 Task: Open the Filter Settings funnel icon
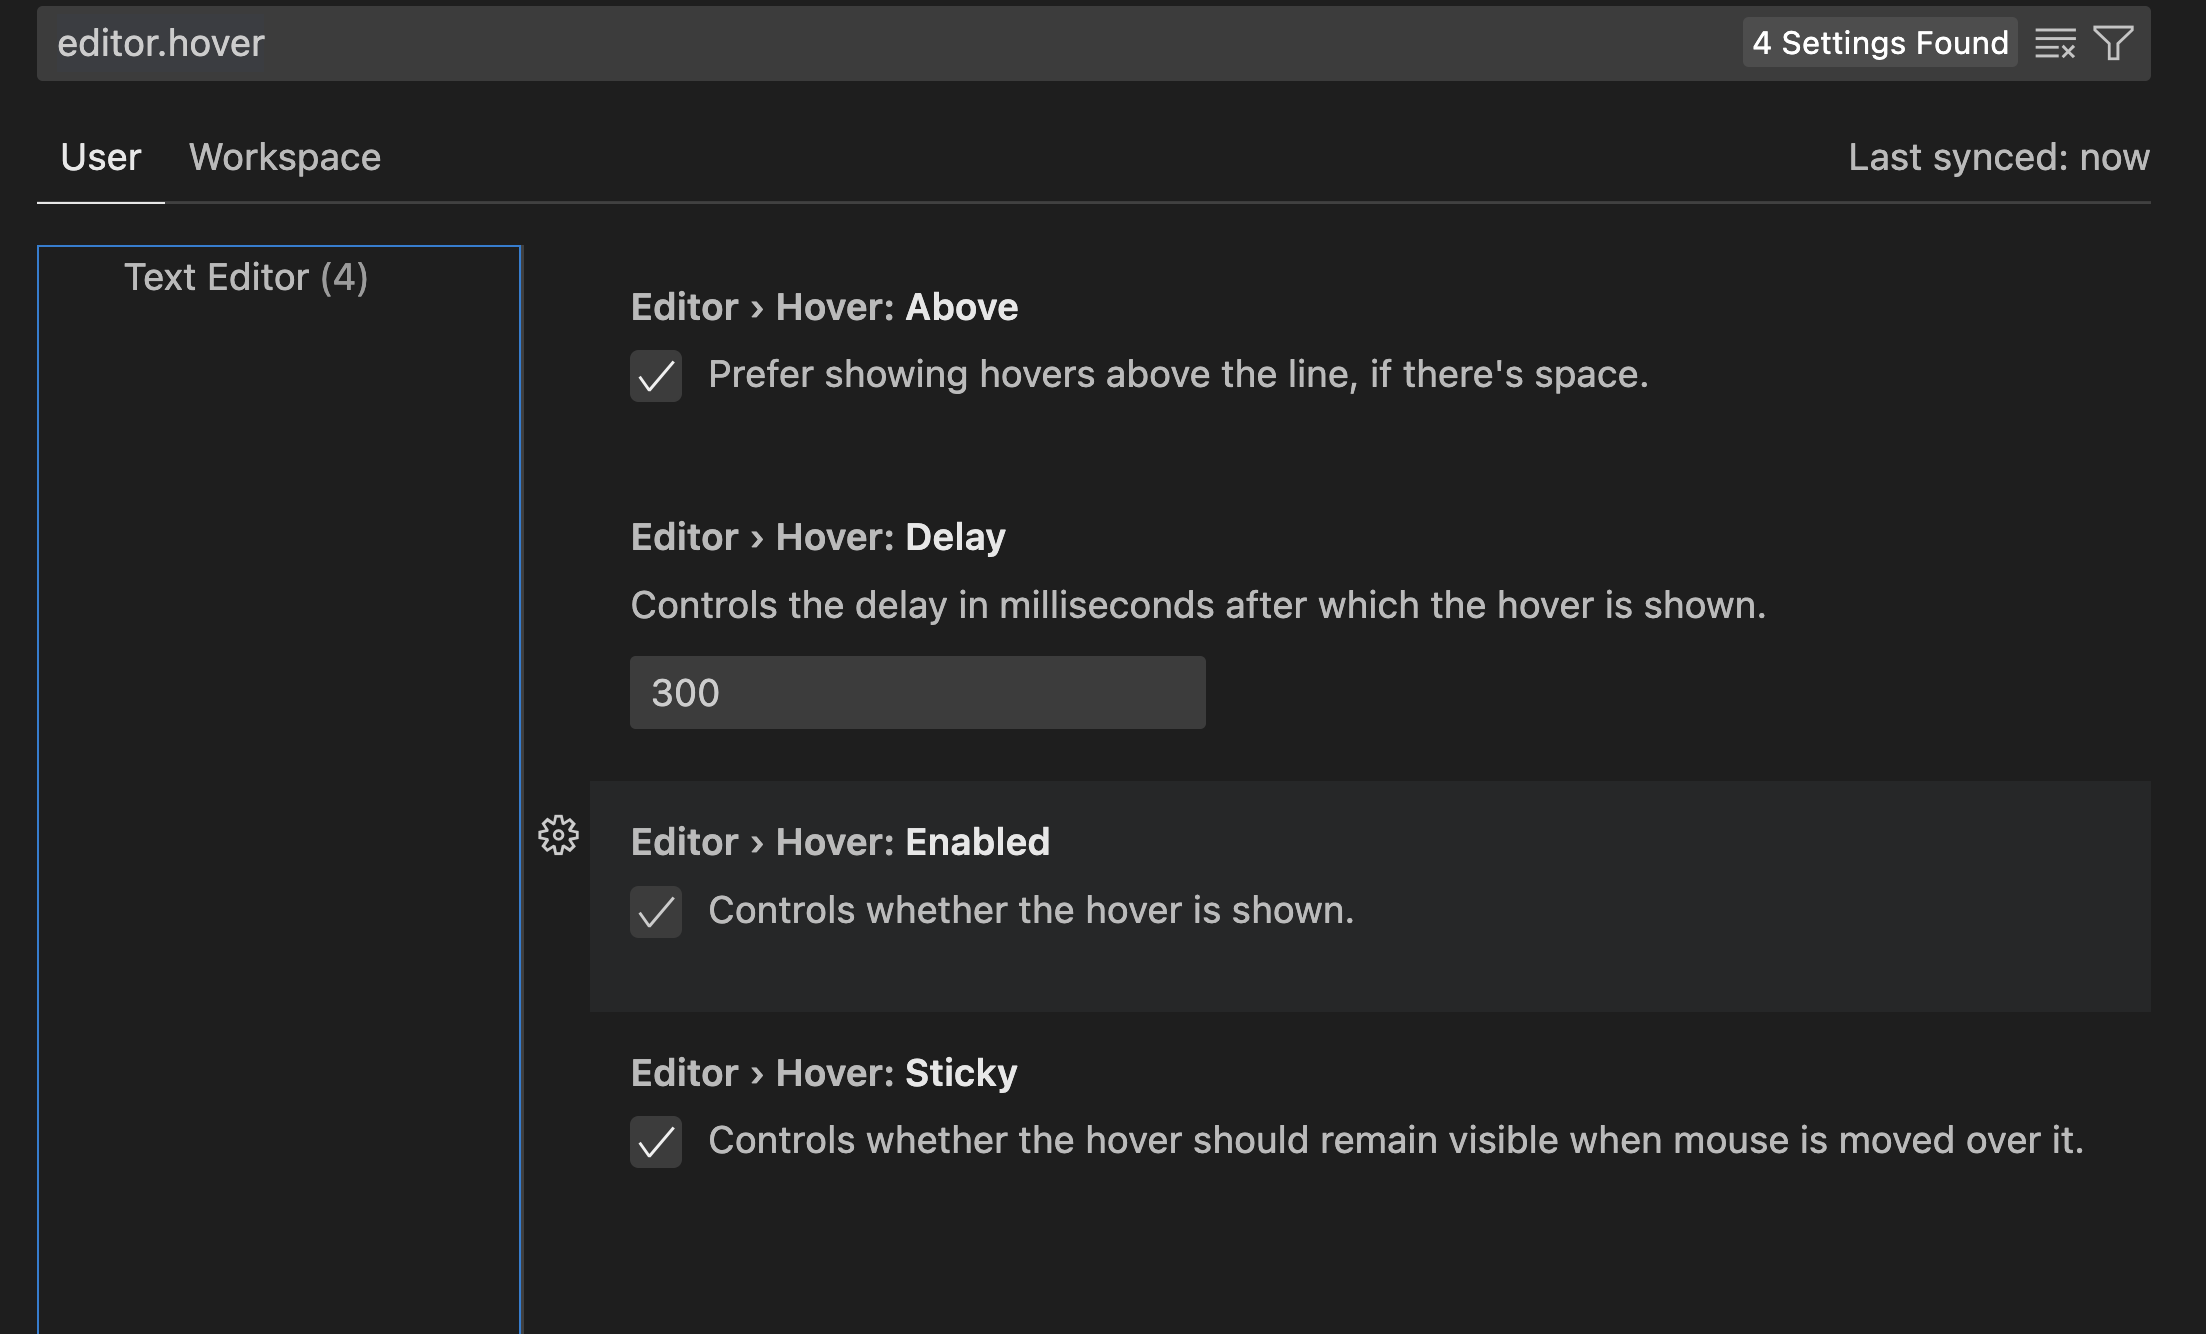2113,43
